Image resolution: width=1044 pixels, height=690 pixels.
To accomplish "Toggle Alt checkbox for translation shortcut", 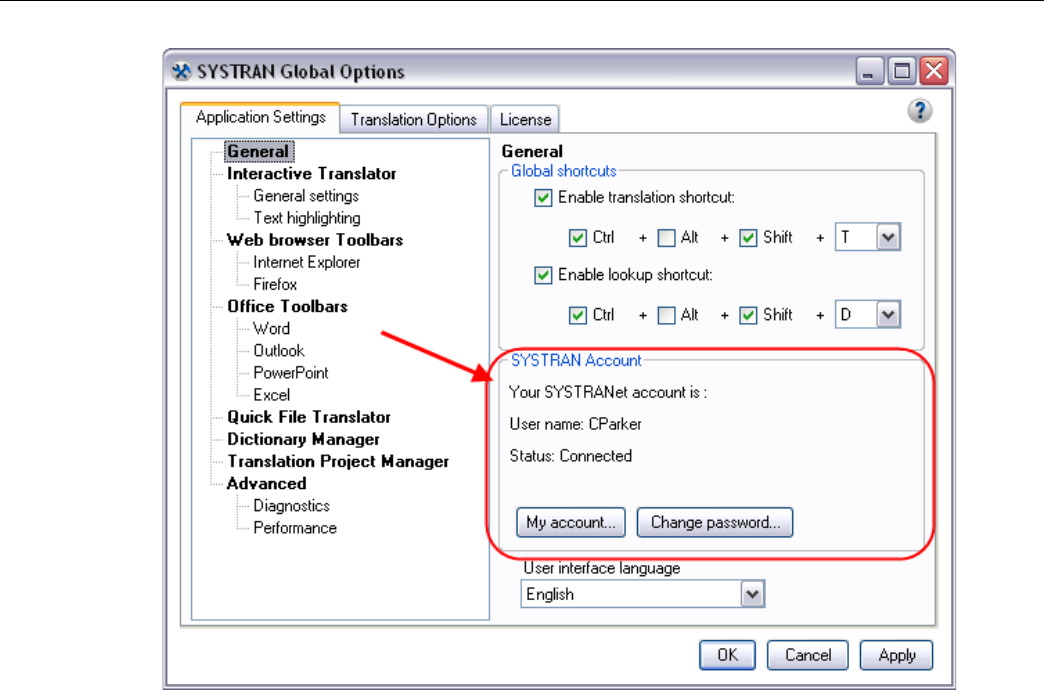I will (x=666, y=238).
